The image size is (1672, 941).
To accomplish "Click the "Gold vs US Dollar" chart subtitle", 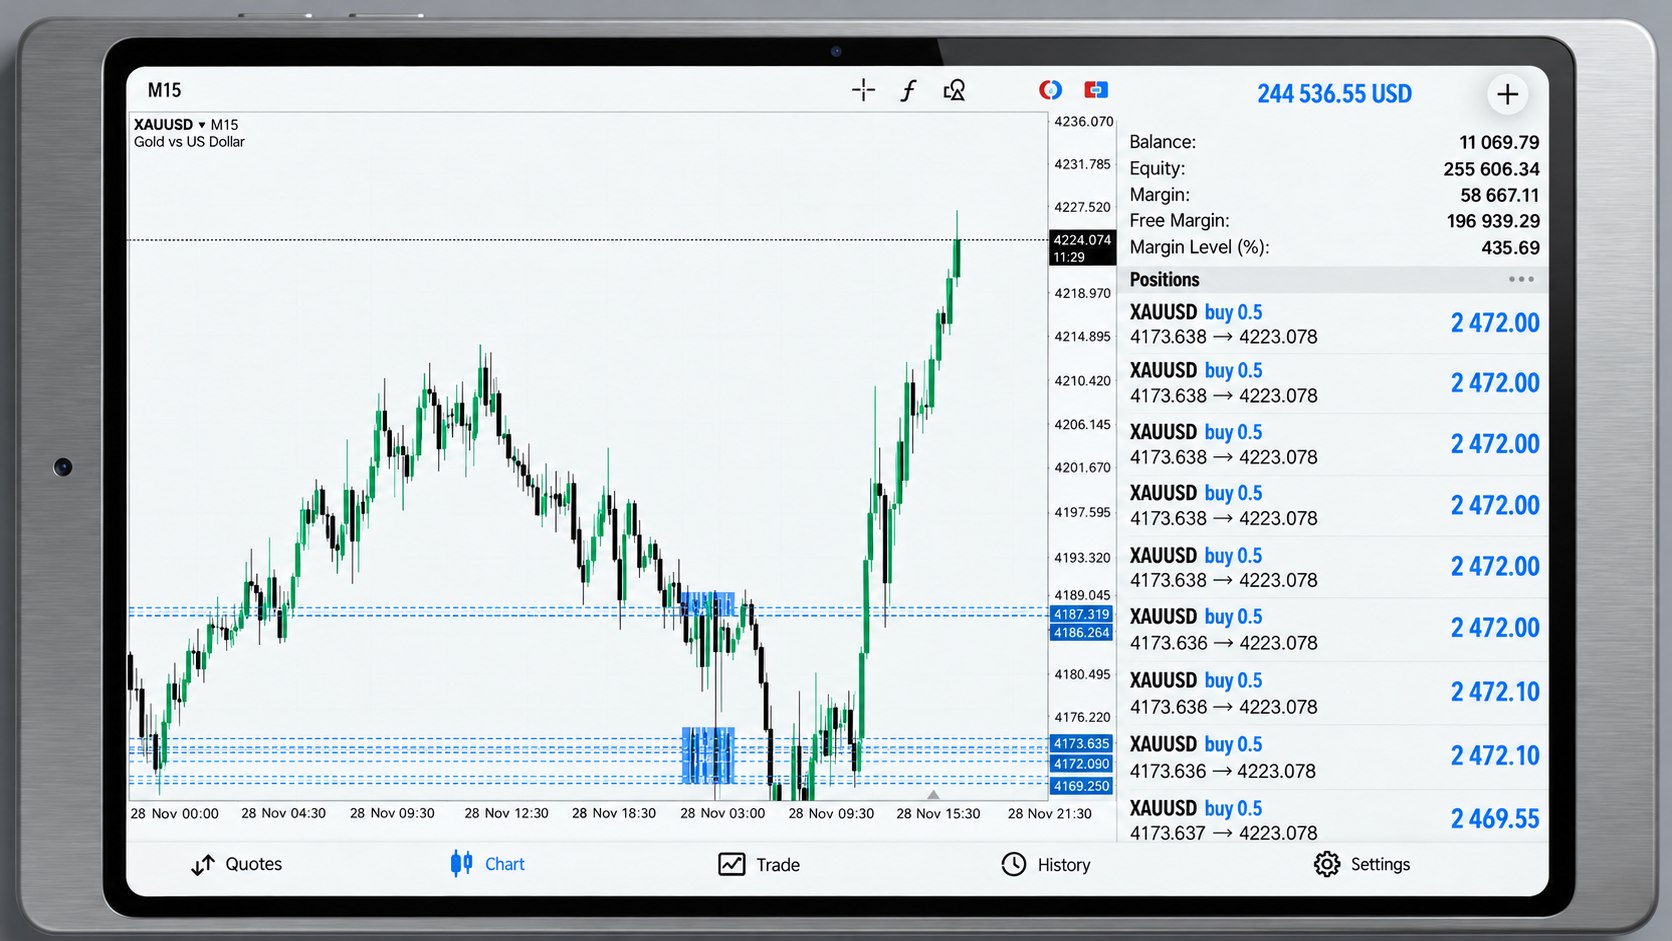I will [189, 142].
